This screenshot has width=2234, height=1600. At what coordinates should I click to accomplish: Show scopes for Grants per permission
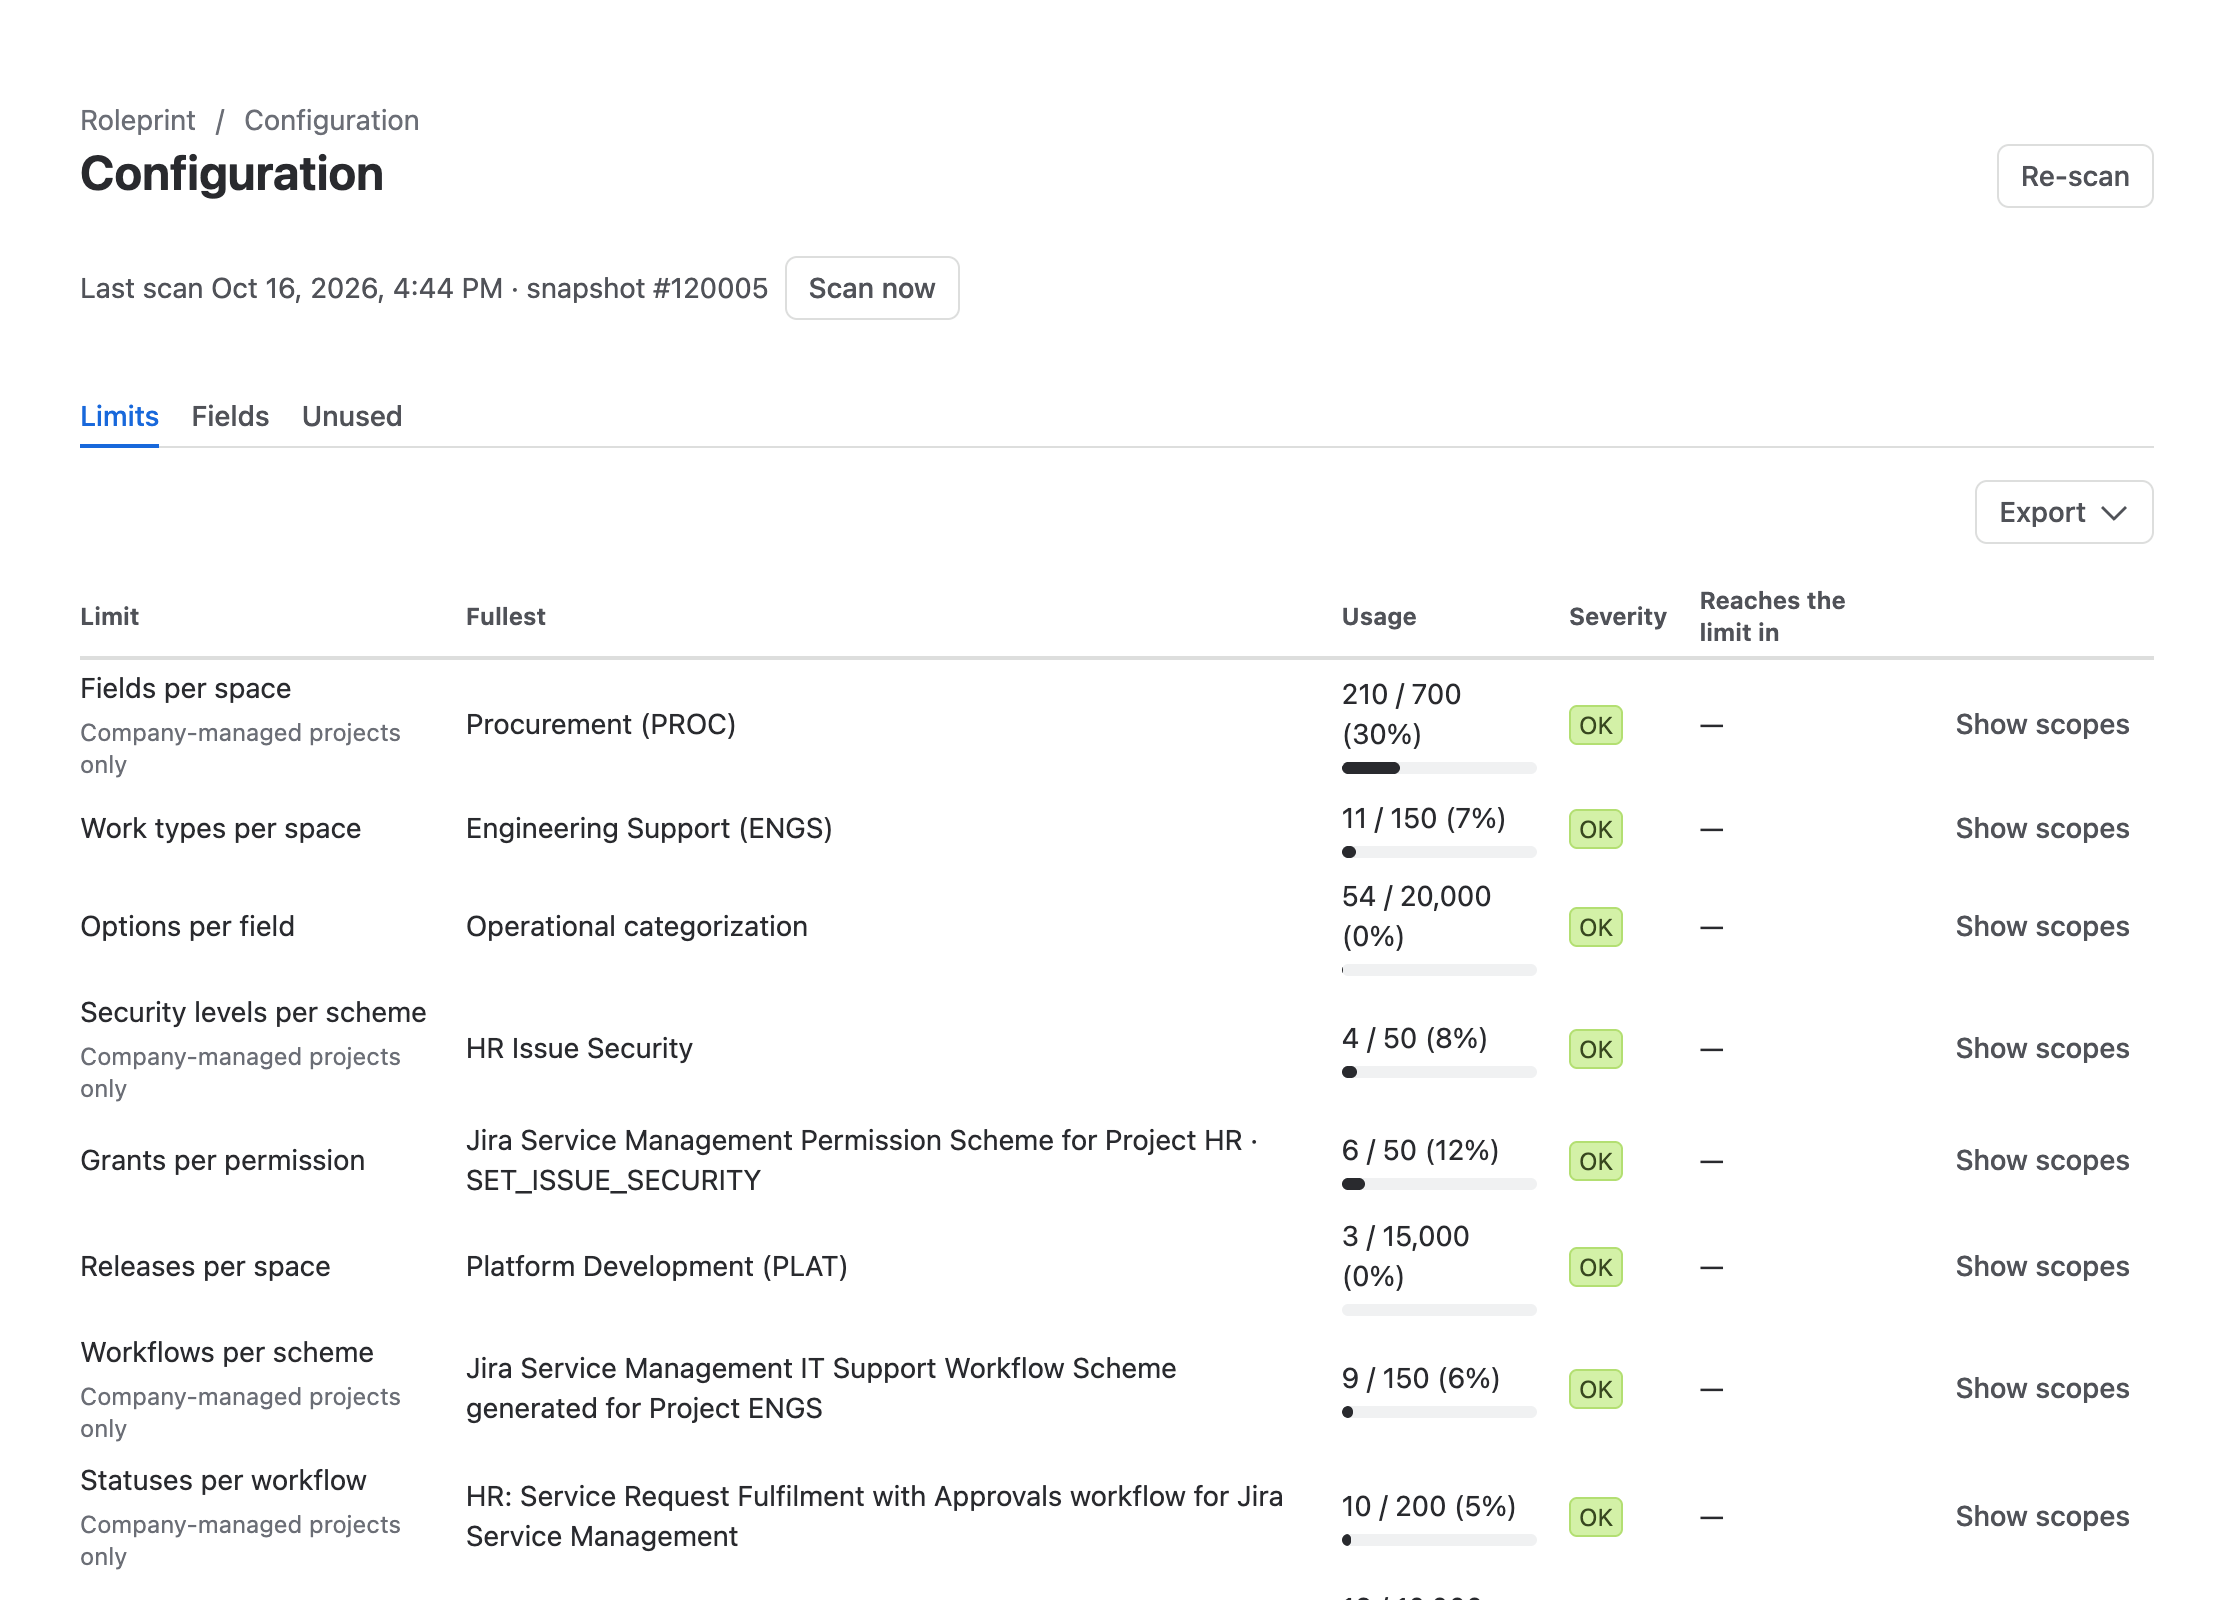pos(2042,1160)
